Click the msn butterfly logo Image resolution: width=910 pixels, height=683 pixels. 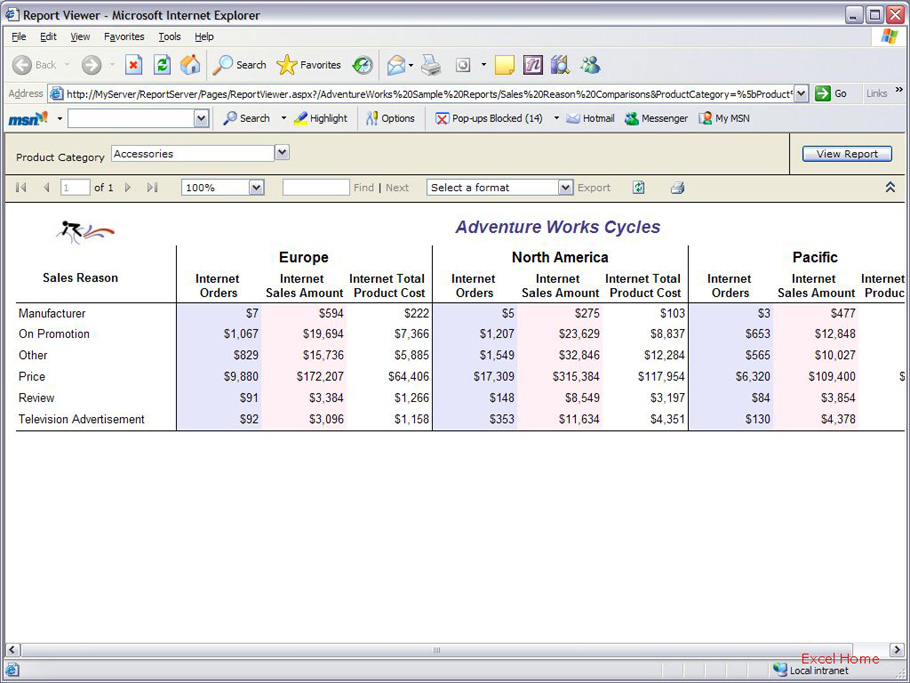click(x=27, y=118)
